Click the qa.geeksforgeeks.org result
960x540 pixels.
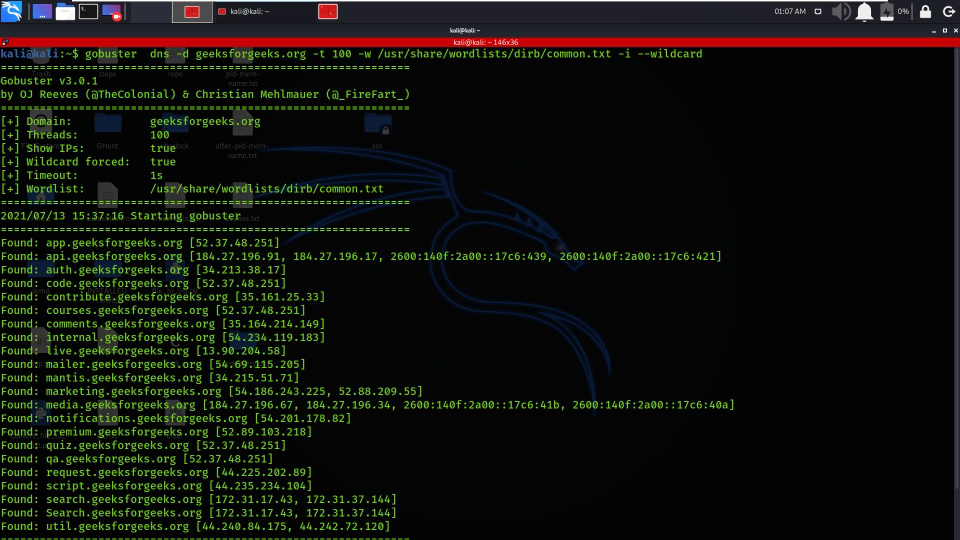pos(137,458)
